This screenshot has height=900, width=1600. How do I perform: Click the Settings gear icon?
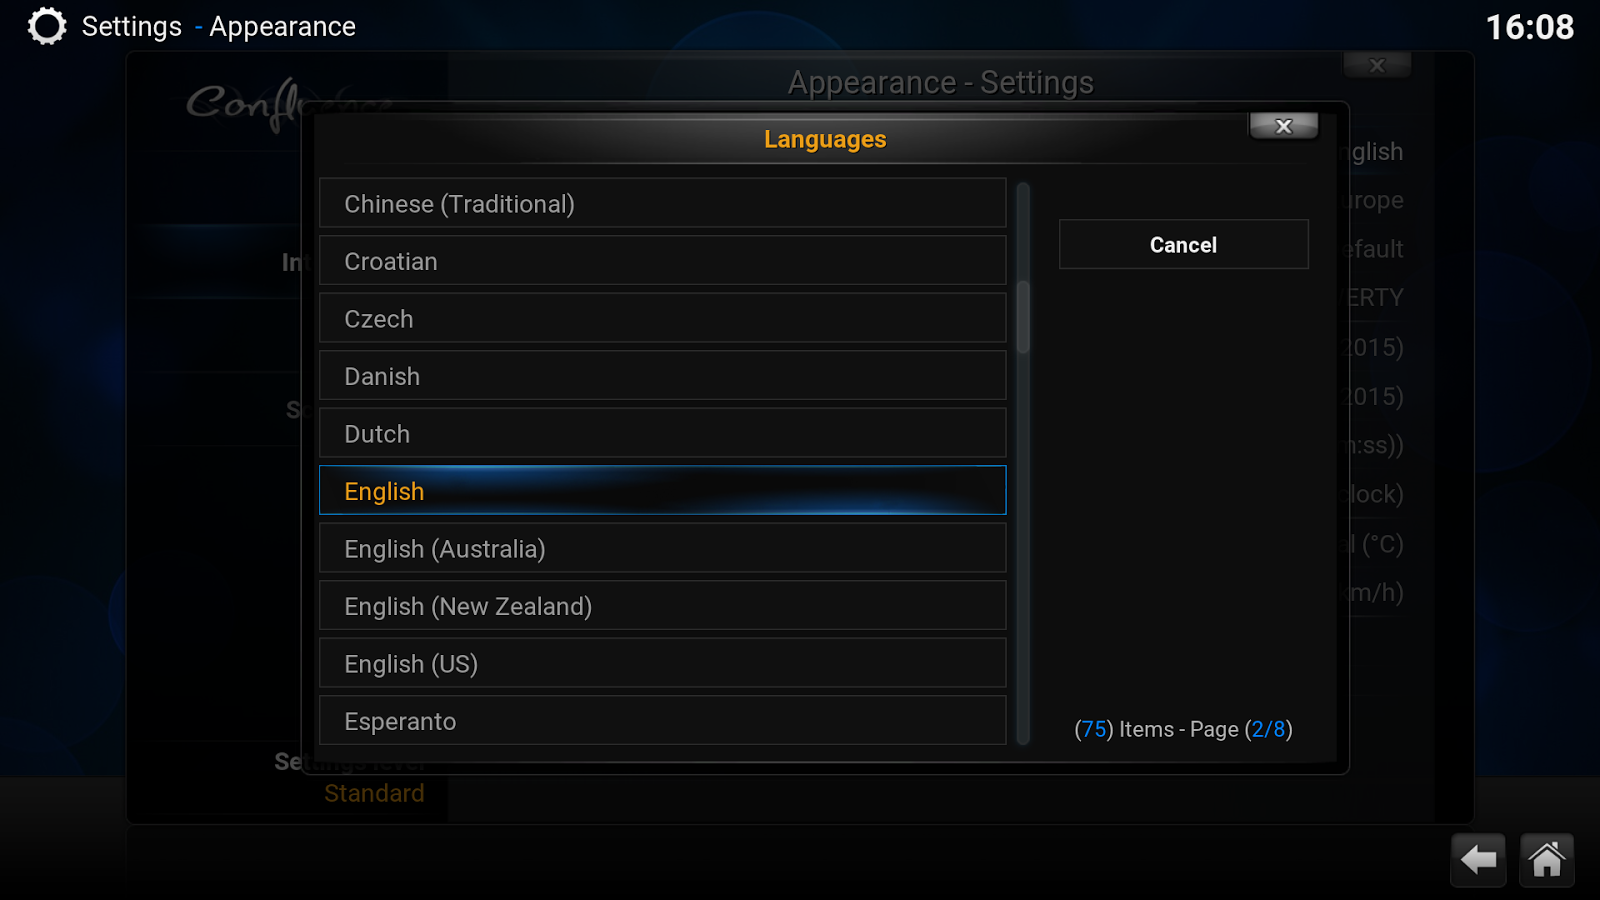46,27
